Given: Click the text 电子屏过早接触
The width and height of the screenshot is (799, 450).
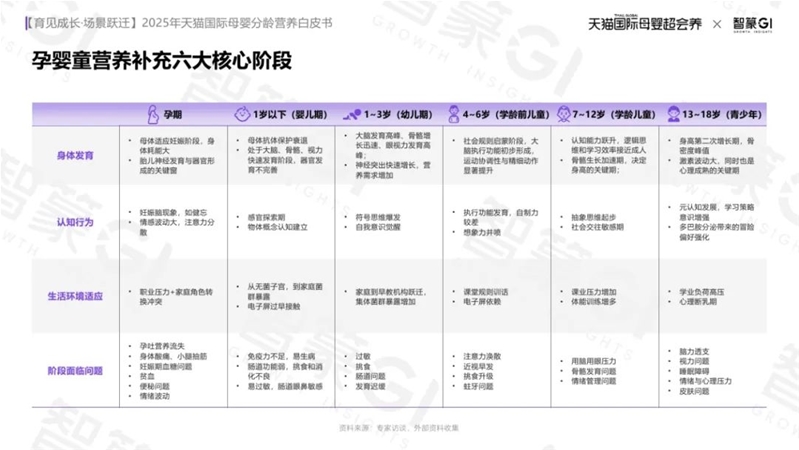Looking at the screenshot, I should (x=274, y=306).
